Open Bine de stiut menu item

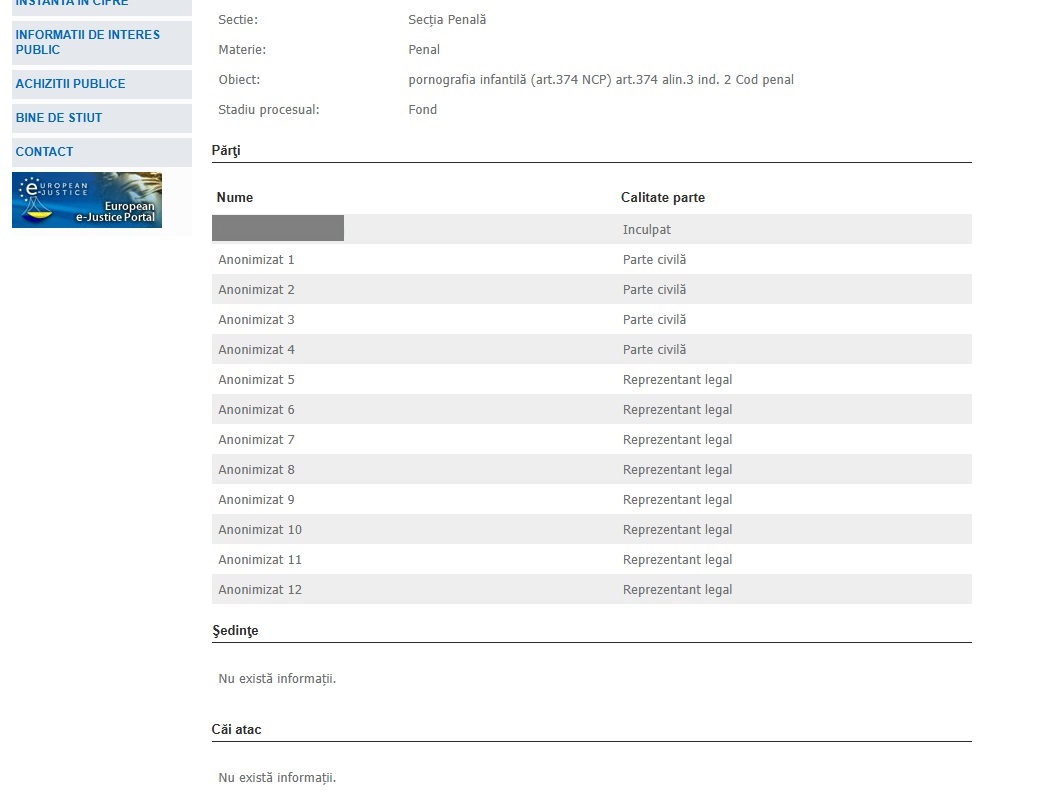point(101,118)
